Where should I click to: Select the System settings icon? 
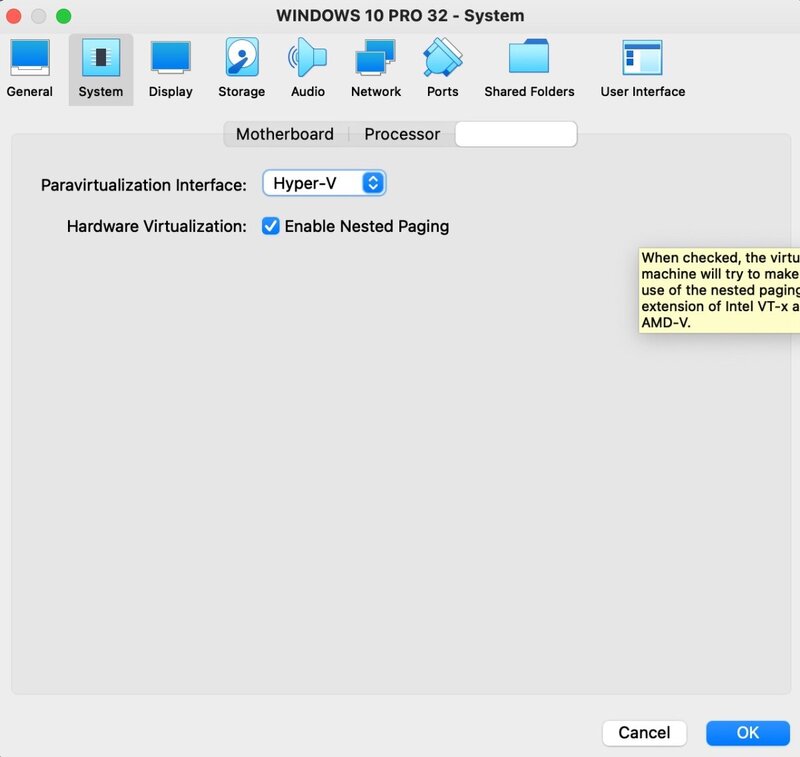[x=101, y=70]
